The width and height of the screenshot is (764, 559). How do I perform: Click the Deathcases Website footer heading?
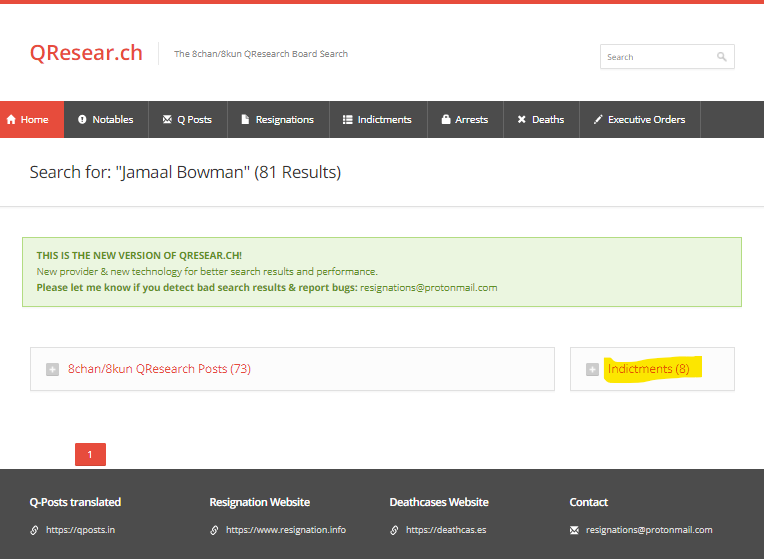pyautogui.click(x=439, y=502)
